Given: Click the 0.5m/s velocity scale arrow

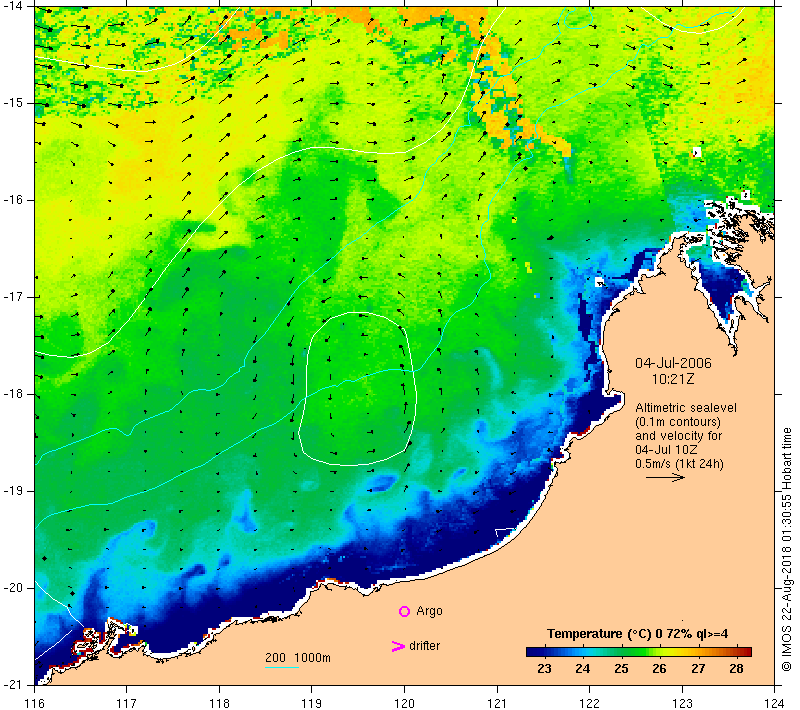Looking at the screenshot, I should point(665,477).
